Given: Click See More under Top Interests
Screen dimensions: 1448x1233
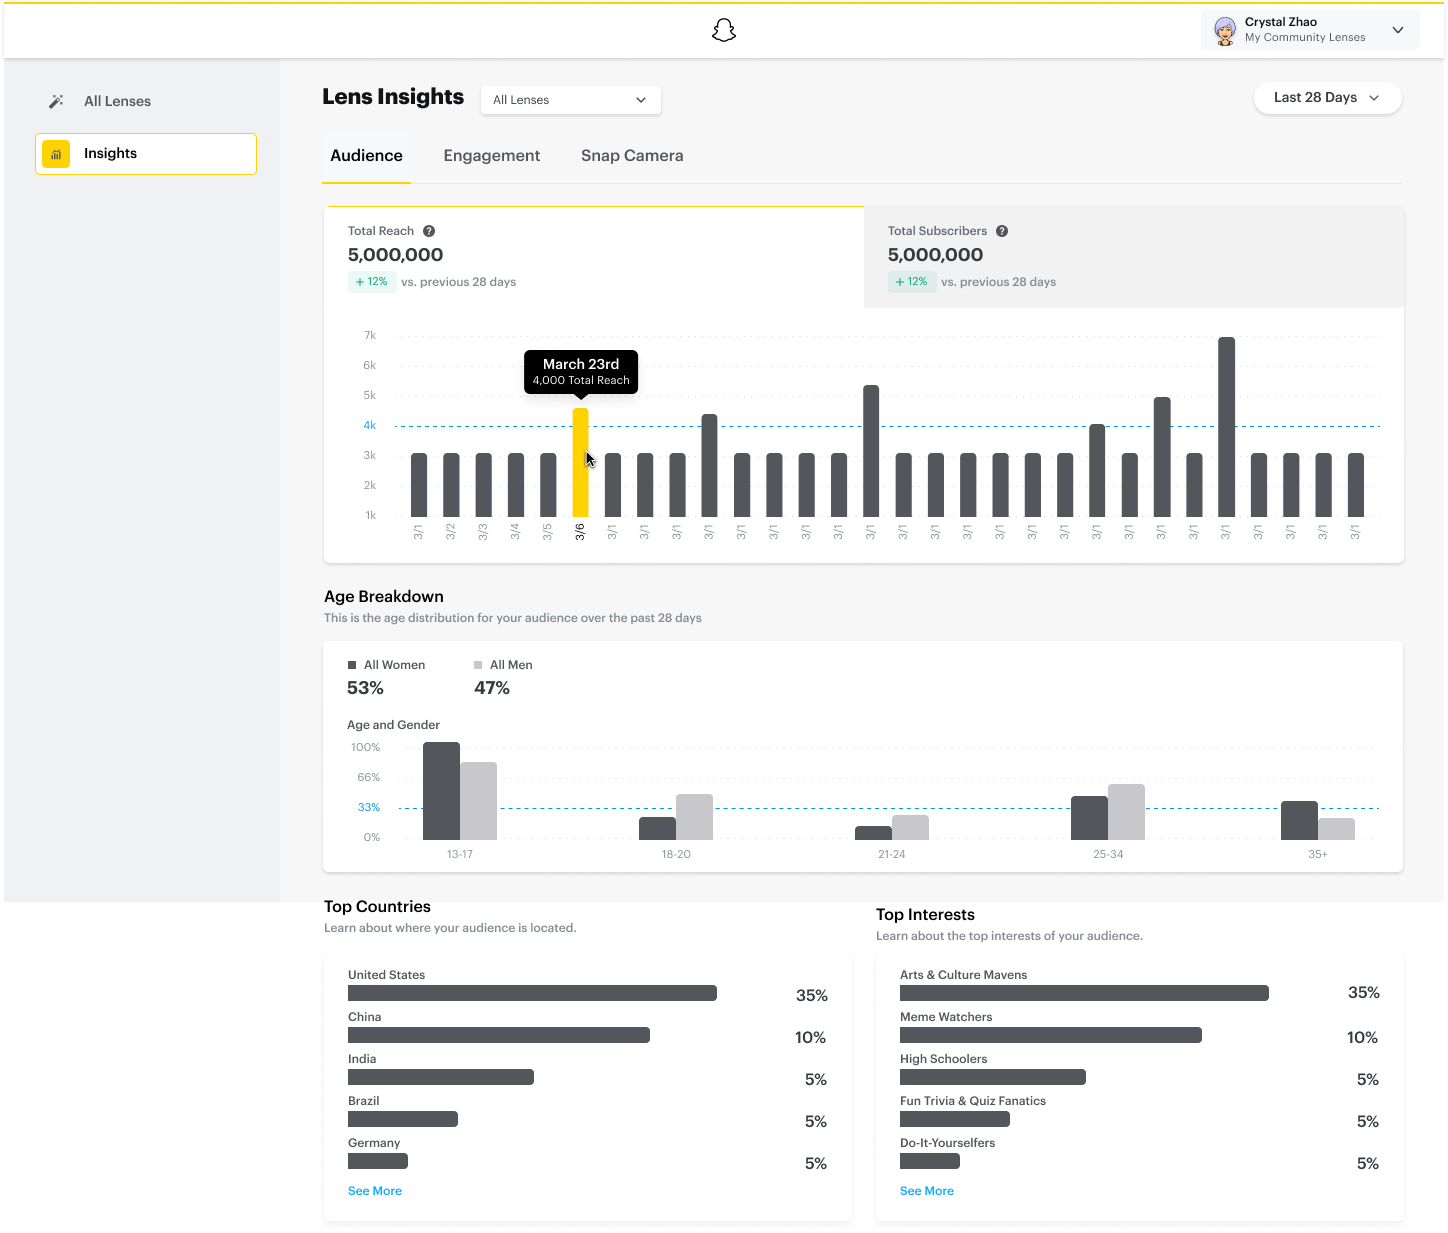Looking at the screenshot, I should pos(926,1190).
